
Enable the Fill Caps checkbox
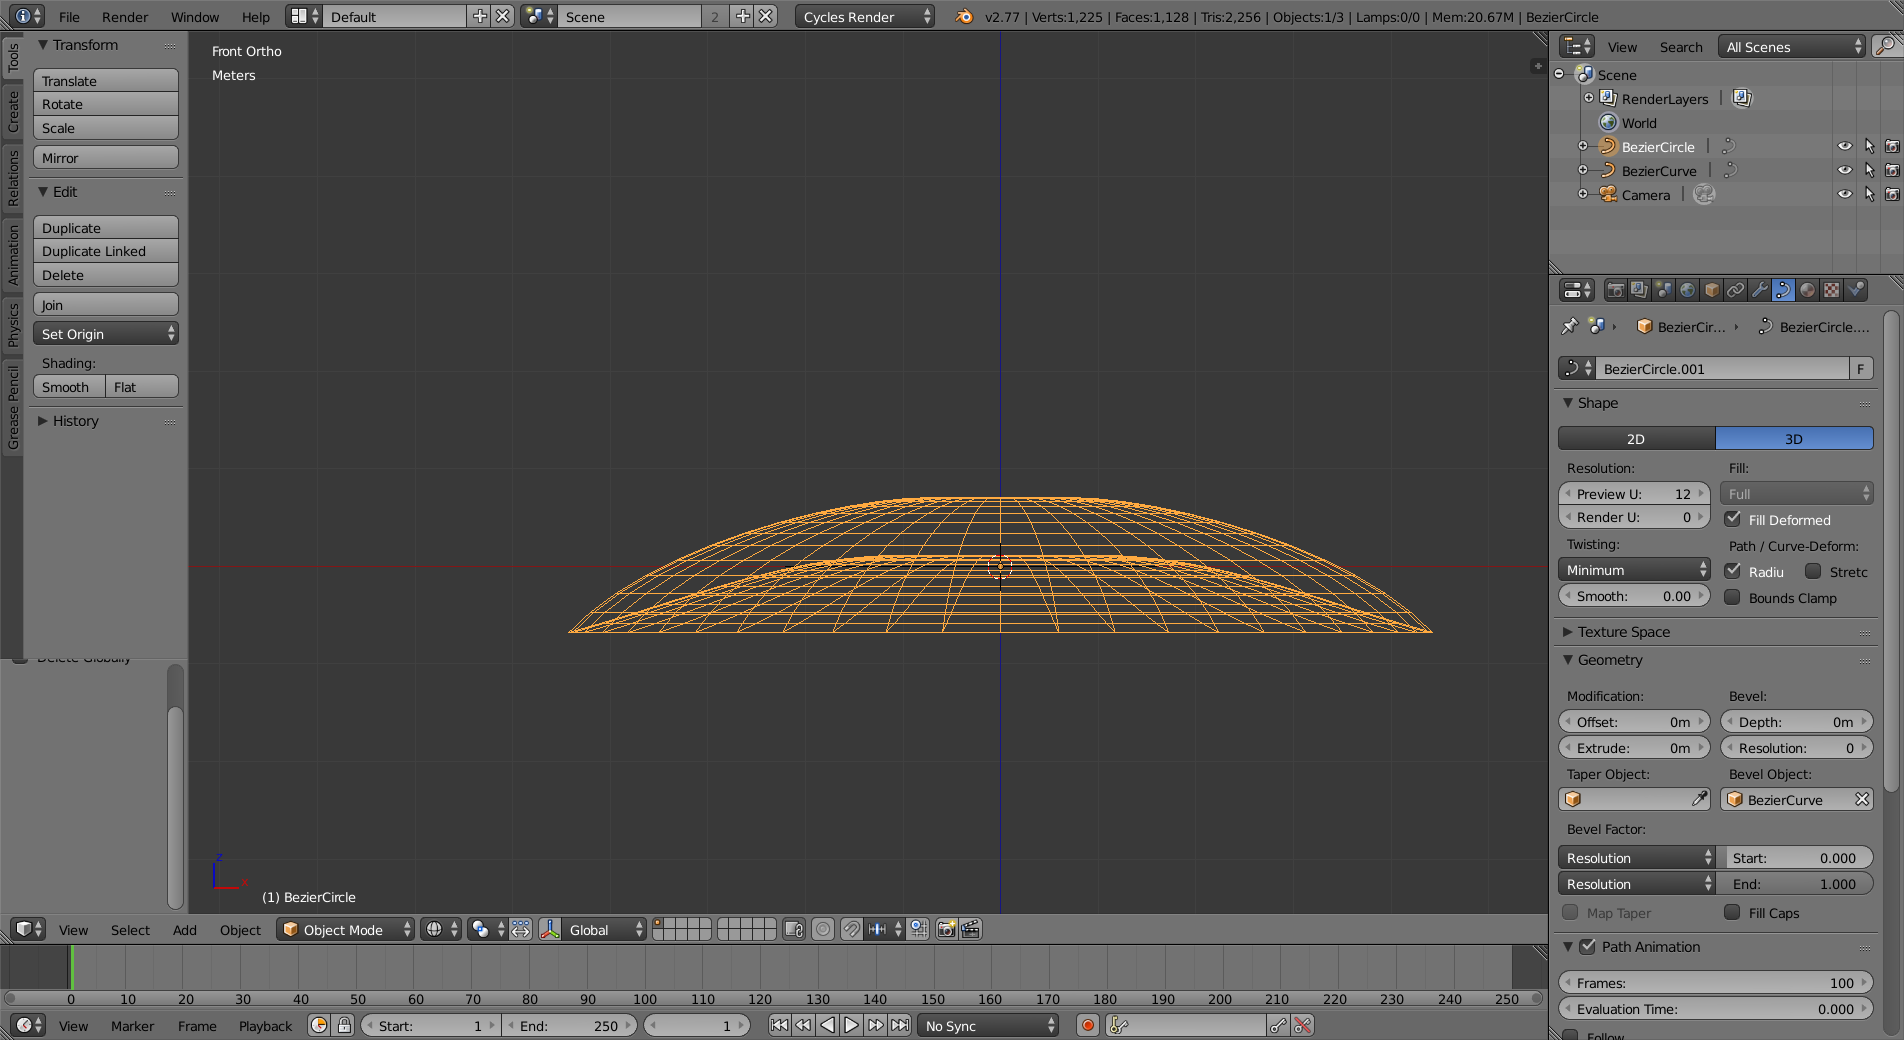pyautogui.click(x=1733, y=912)
